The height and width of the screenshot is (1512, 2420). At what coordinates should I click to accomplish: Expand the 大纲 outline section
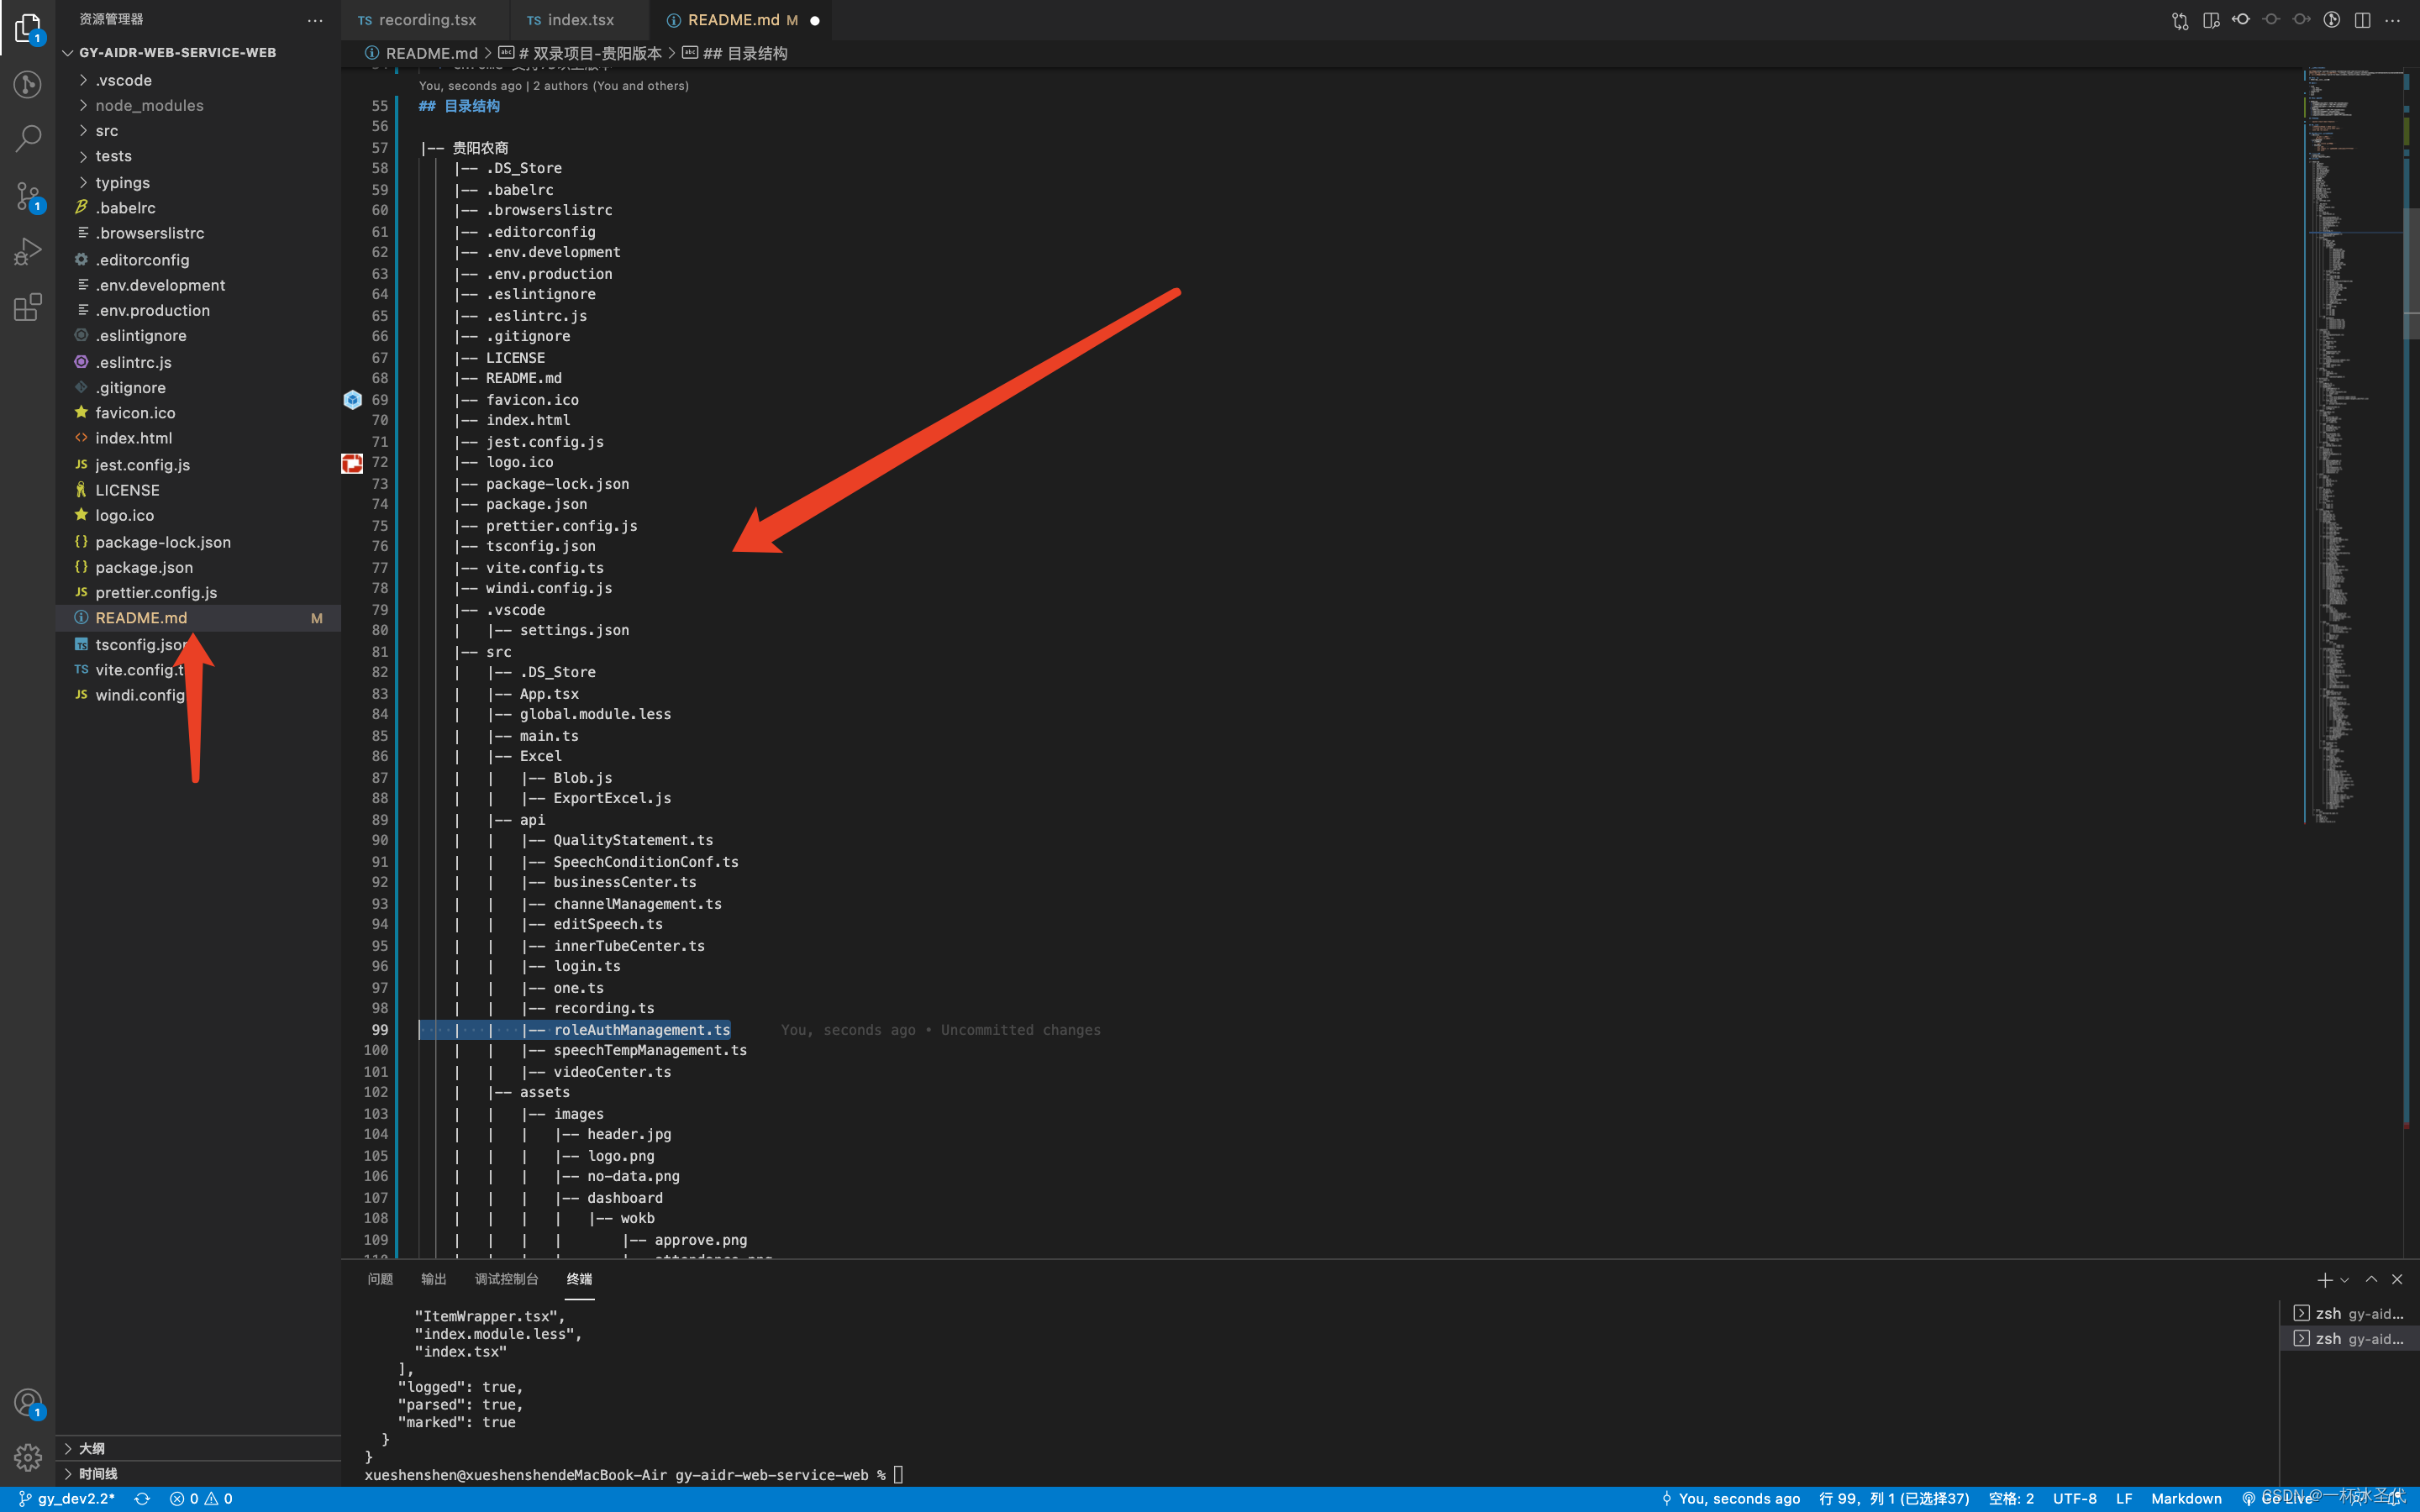coord(91,1448)
